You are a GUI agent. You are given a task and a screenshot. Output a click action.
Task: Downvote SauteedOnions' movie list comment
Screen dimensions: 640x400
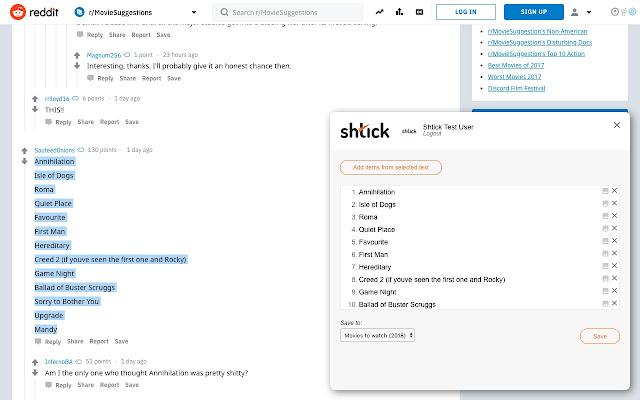(x=24, y=161)
